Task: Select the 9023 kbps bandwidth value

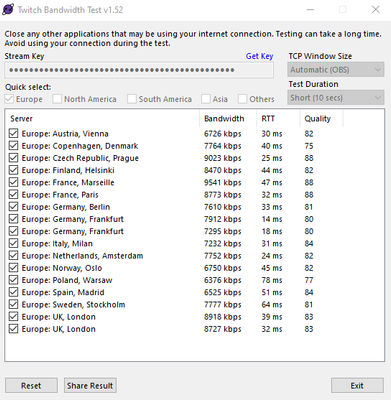Action: [223, 158]
